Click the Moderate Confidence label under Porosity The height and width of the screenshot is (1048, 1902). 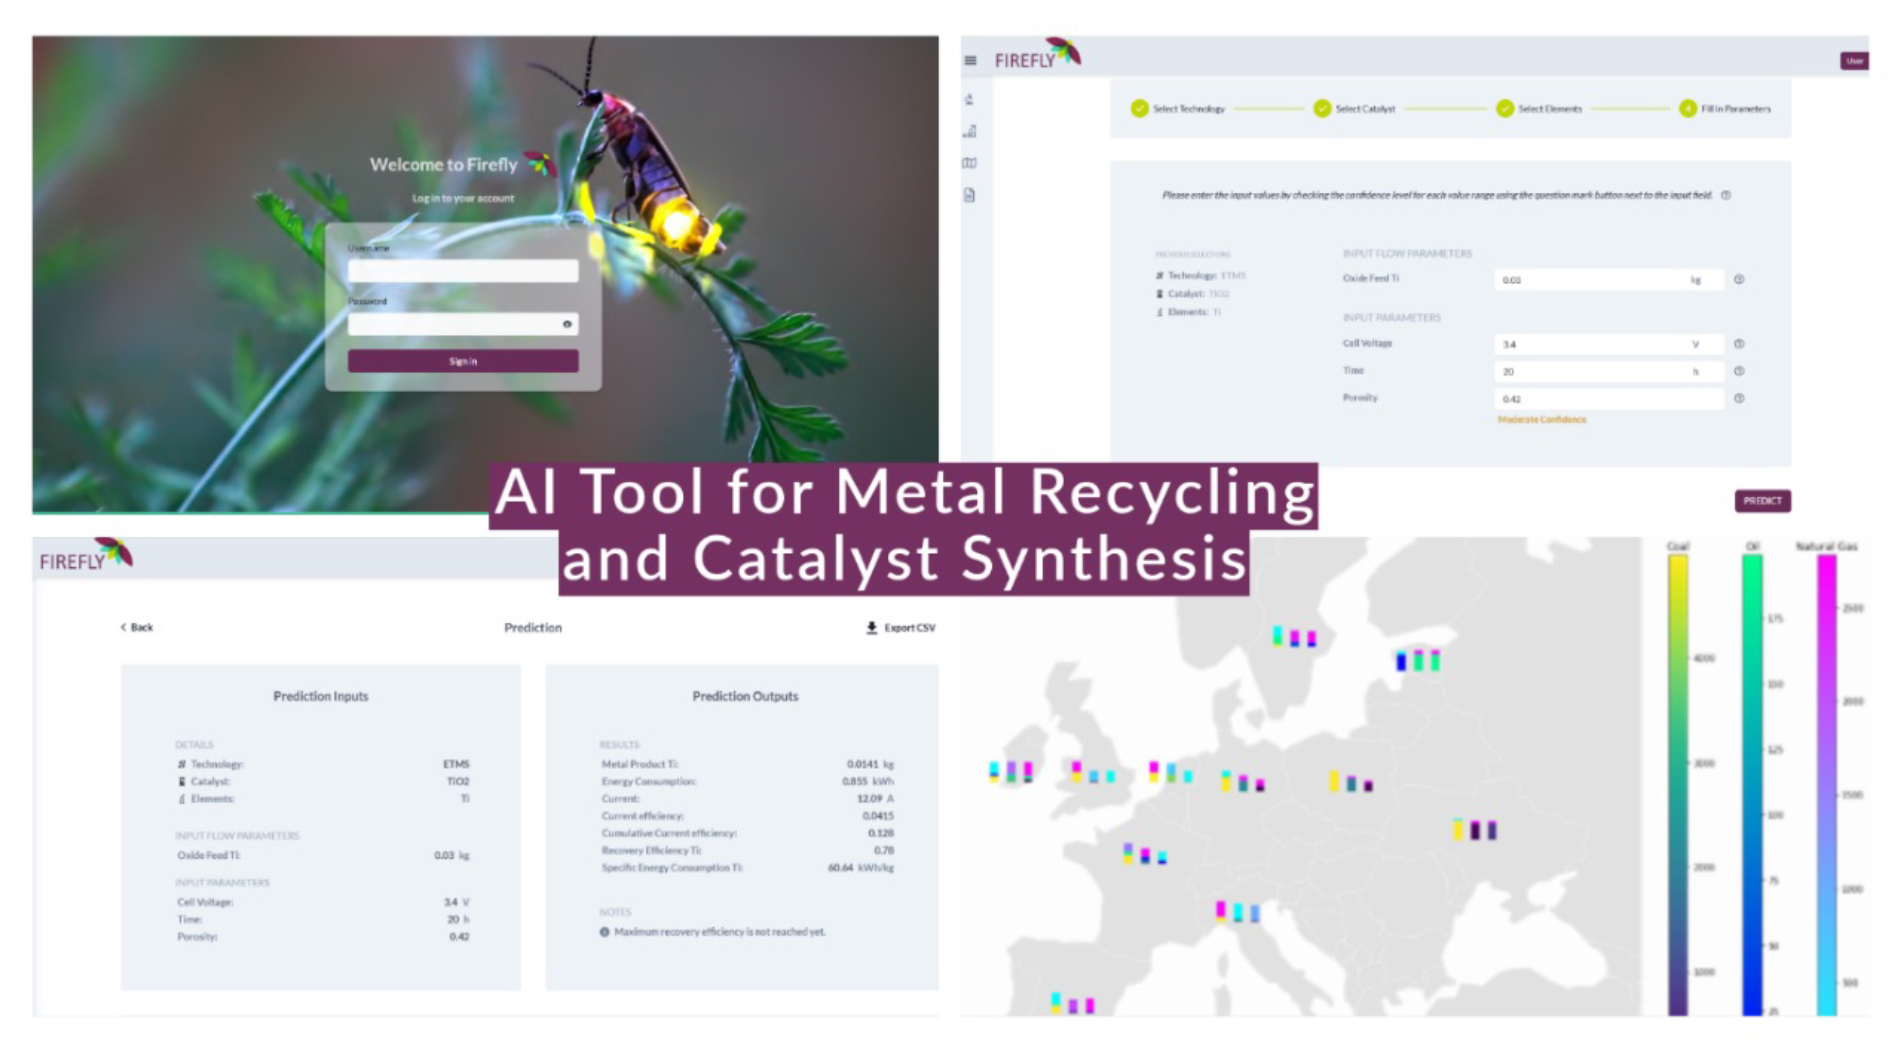1541,420
